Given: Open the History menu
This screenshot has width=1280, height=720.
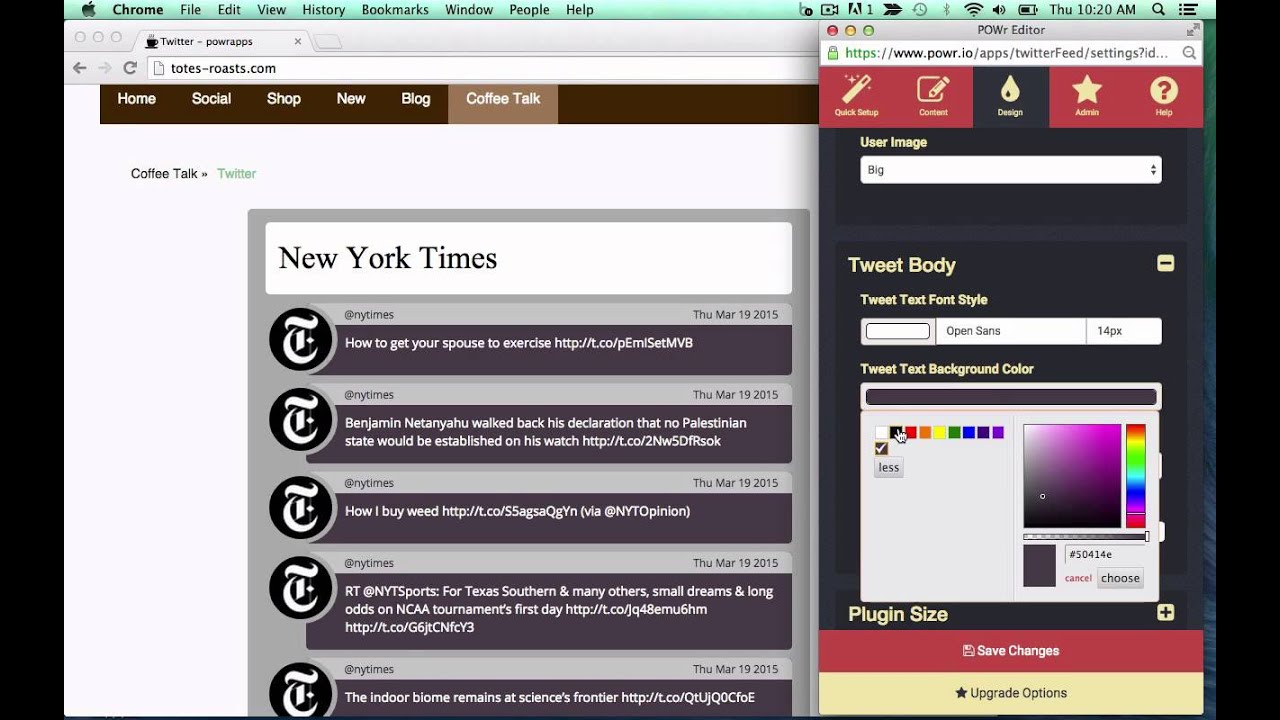Looking at the screenshot, I should tap(323, 10).
